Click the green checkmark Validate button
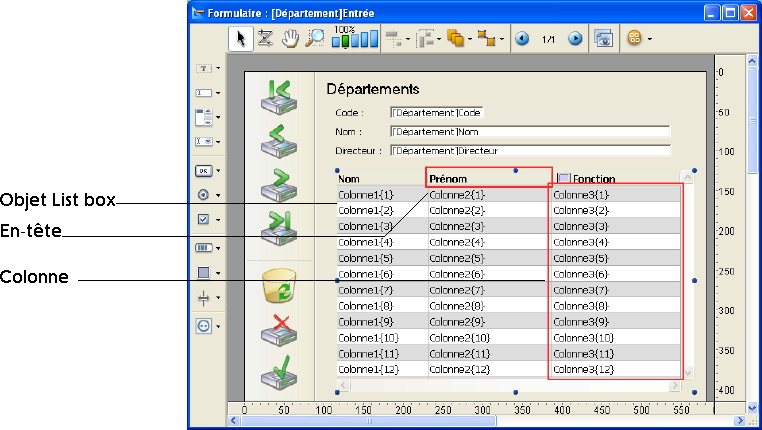This screenshot has height=430, width=762. [x=279, y=373]
